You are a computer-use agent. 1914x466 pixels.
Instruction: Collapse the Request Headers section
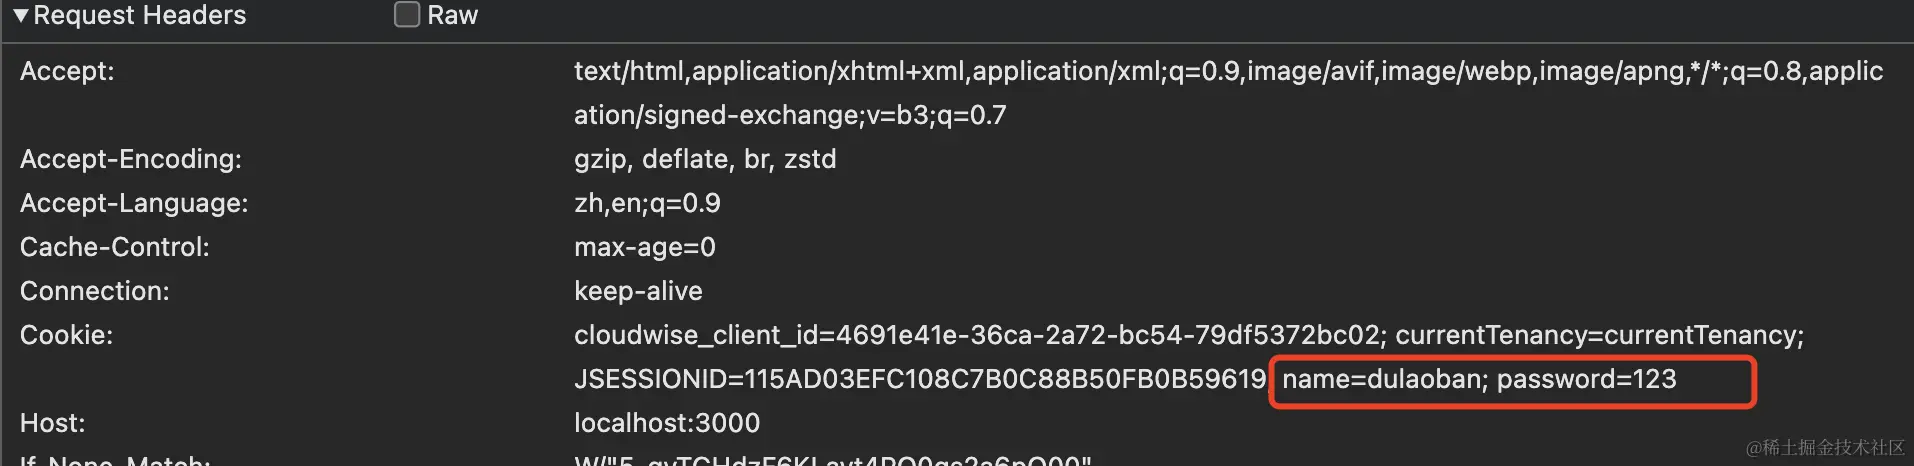[x=21, y=16]
